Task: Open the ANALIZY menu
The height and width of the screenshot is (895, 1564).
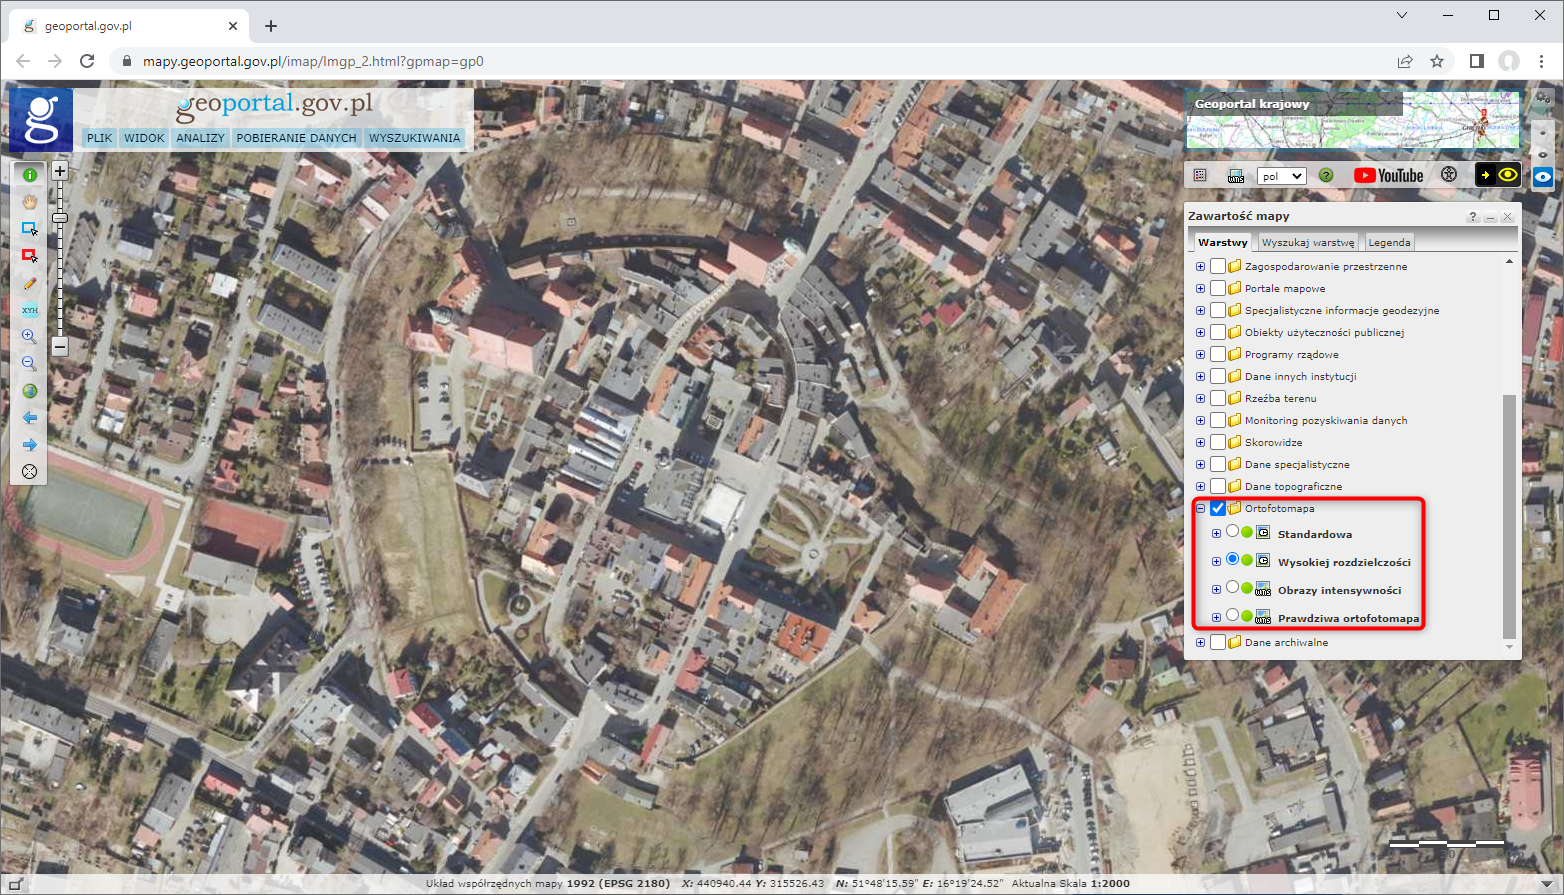Action: coord(200,138)
